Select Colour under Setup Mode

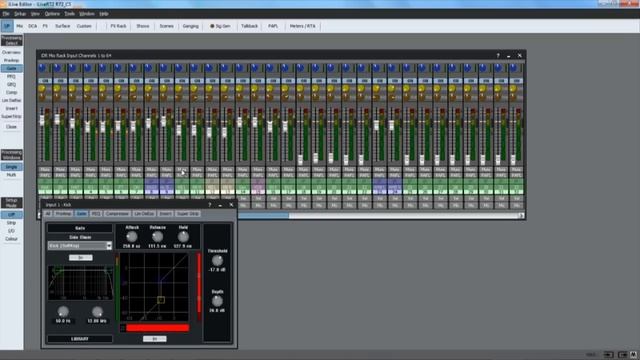(11, 239)
